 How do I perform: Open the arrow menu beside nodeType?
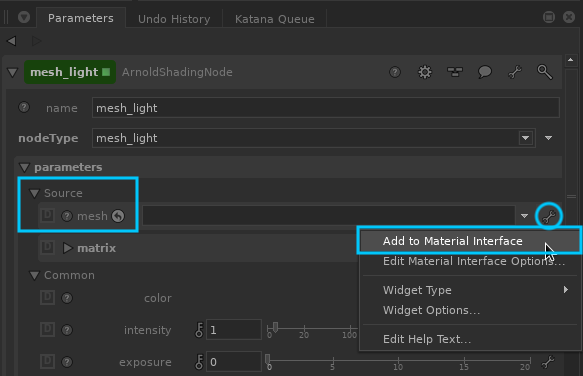[x=548, y=138]
